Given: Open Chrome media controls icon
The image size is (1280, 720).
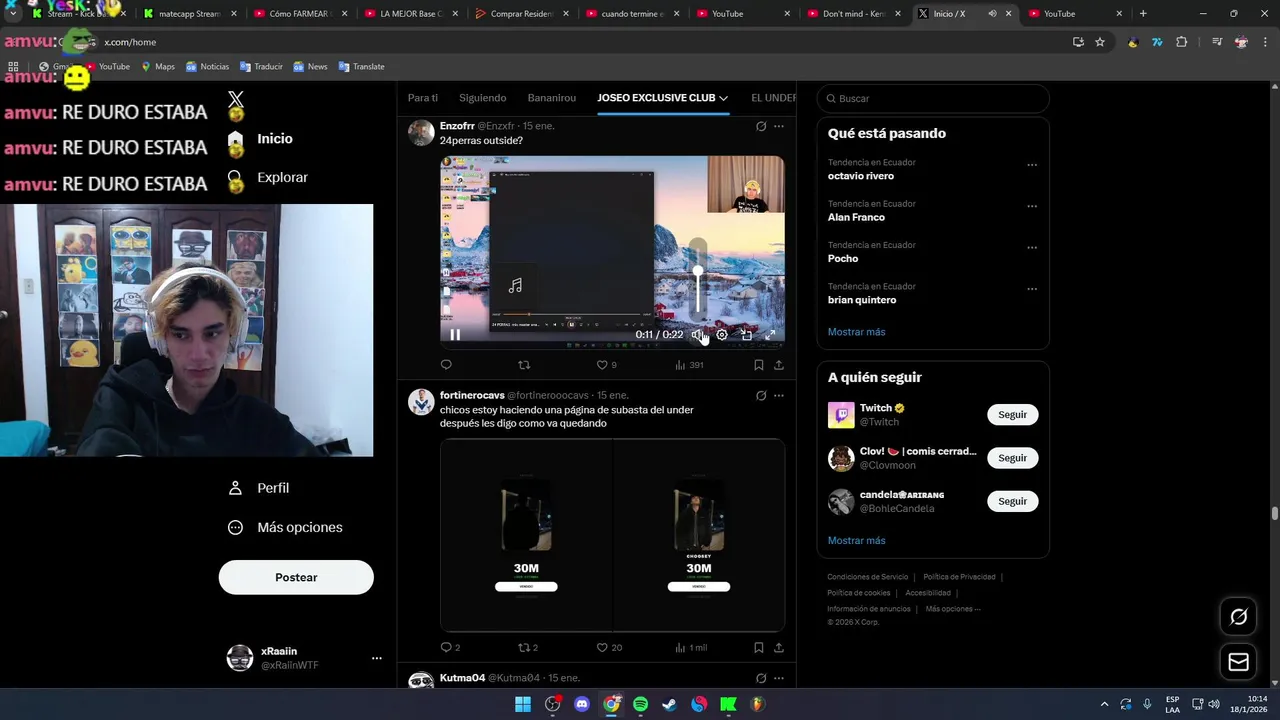Looking at the screenshot, I should tap(1216, 42).
